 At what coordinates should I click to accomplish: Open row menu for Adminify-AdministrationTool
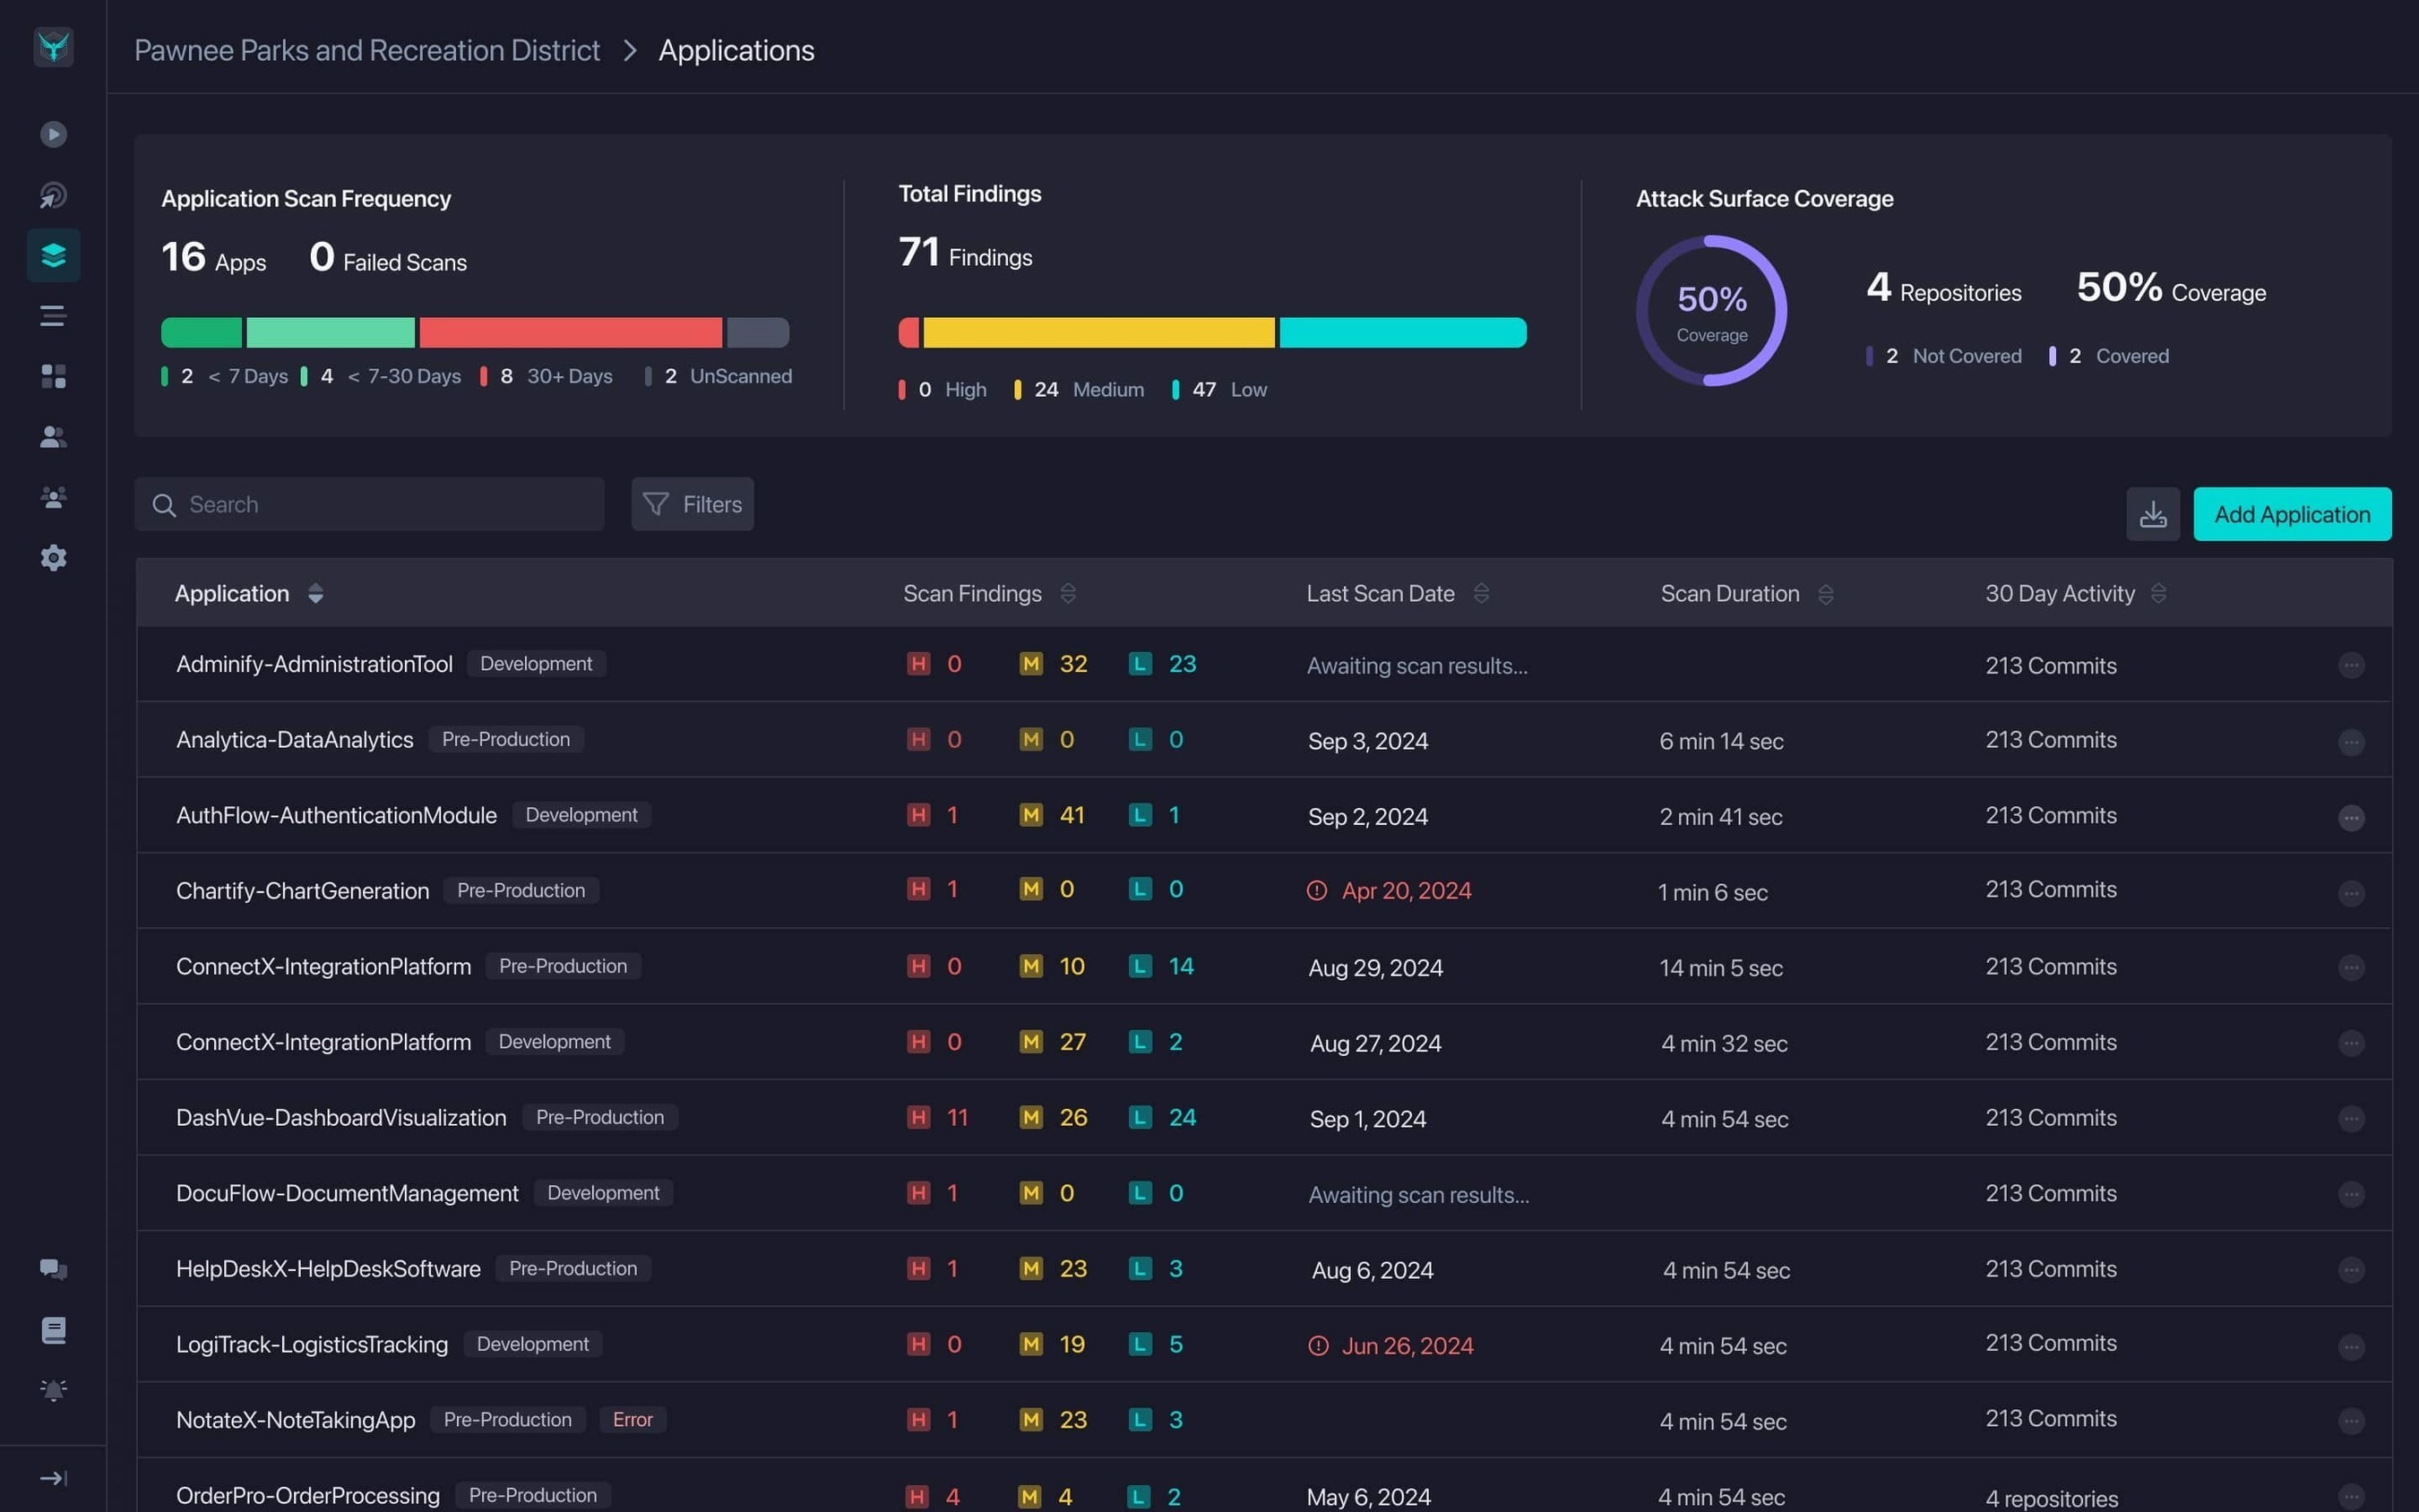tap(2351, 665)
